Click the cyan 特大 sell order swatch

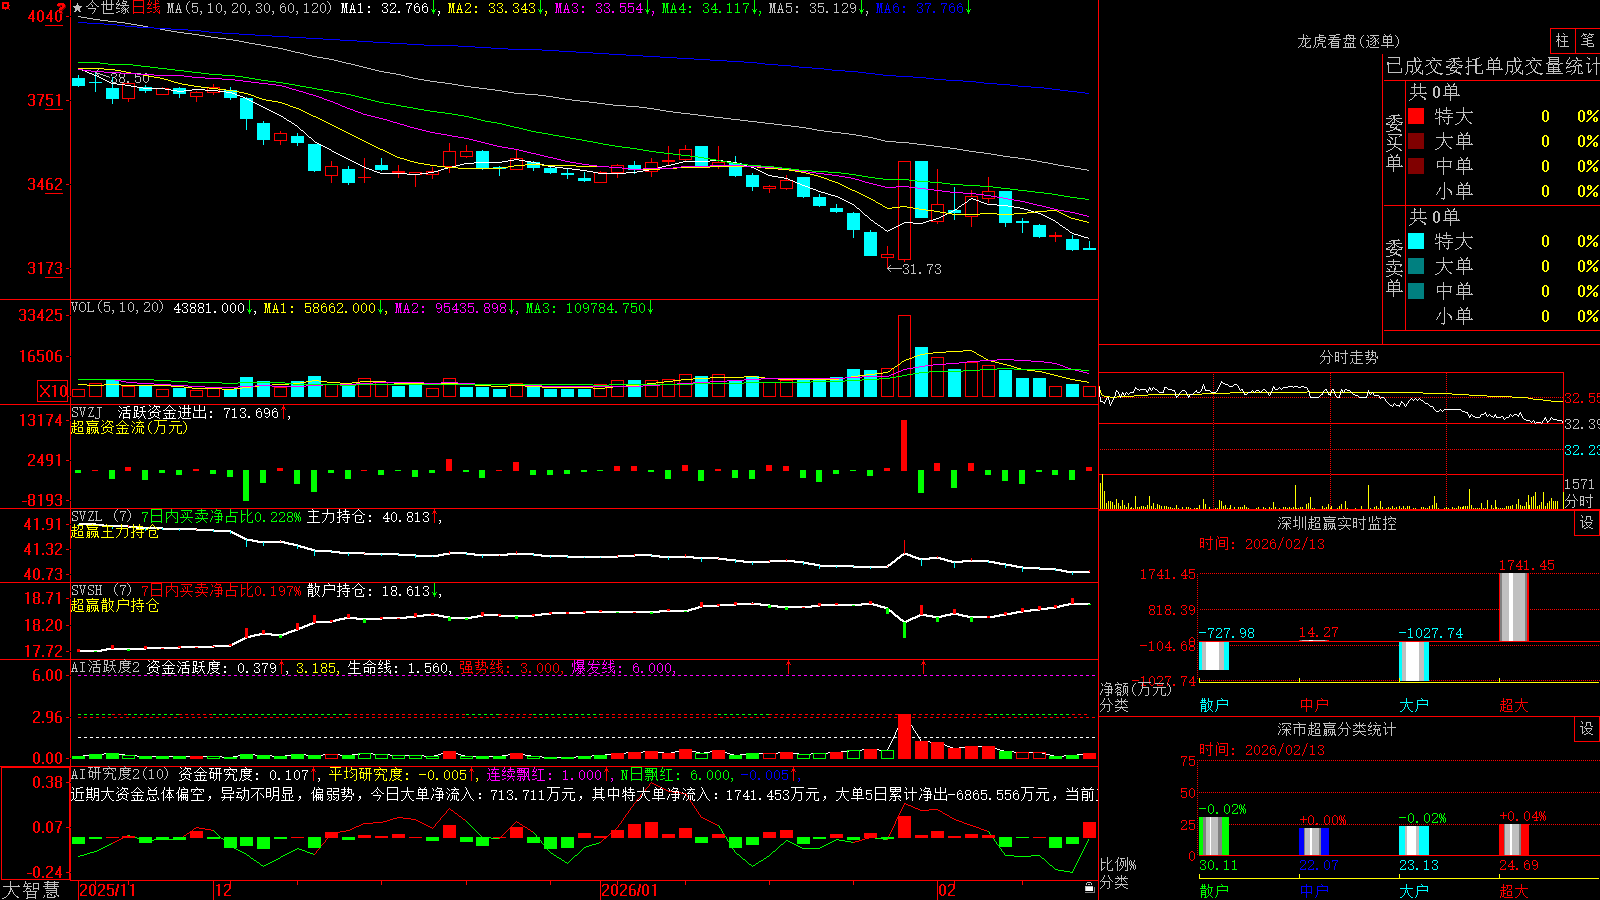[1416, 241]
